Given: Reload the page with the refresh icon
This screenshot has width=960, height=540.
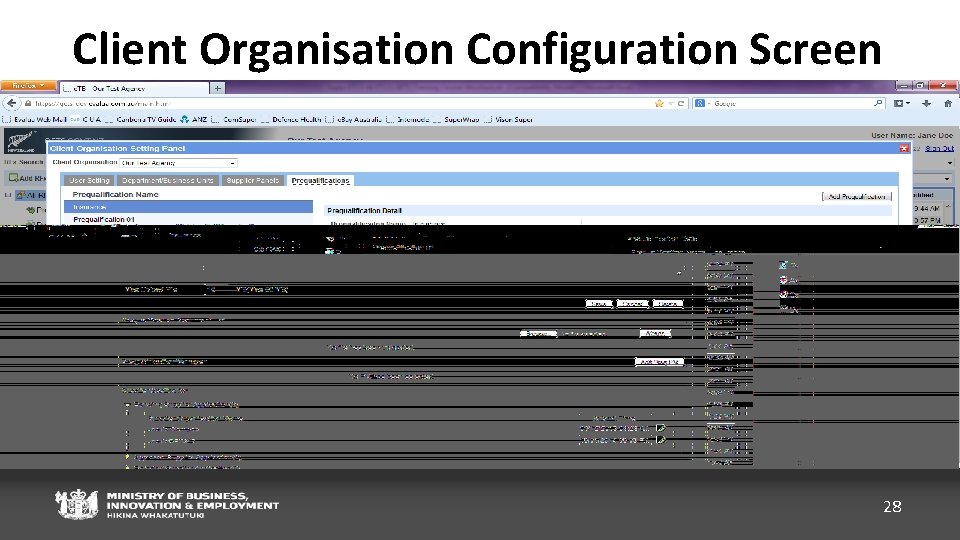Looking at the screenshot, I should 680,103.
